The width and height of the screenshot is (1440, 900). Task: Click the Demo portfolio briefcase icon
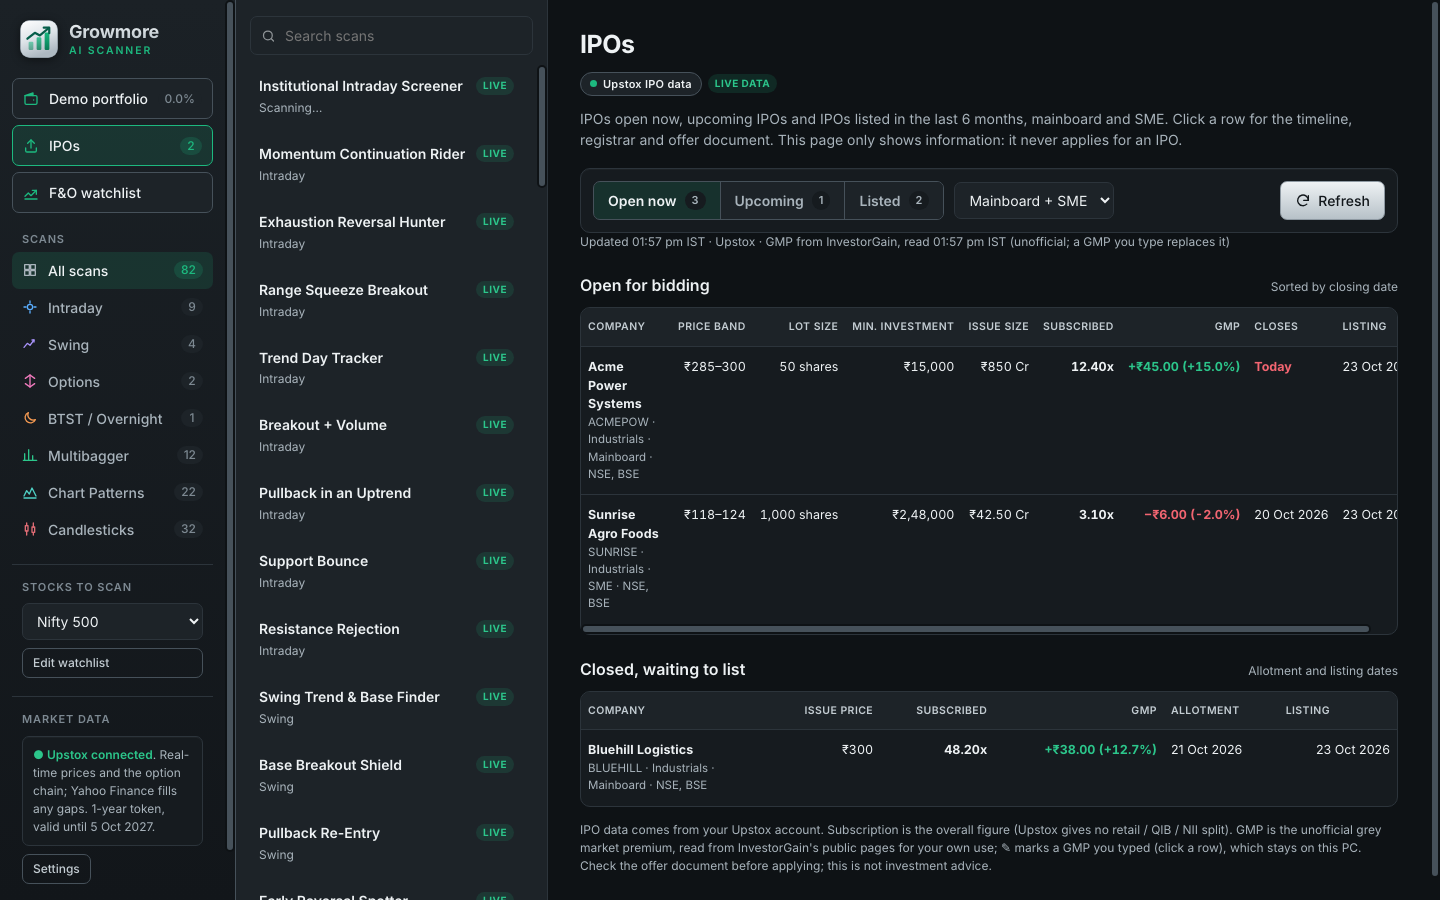pyautogui.click(x=31, y=99)
